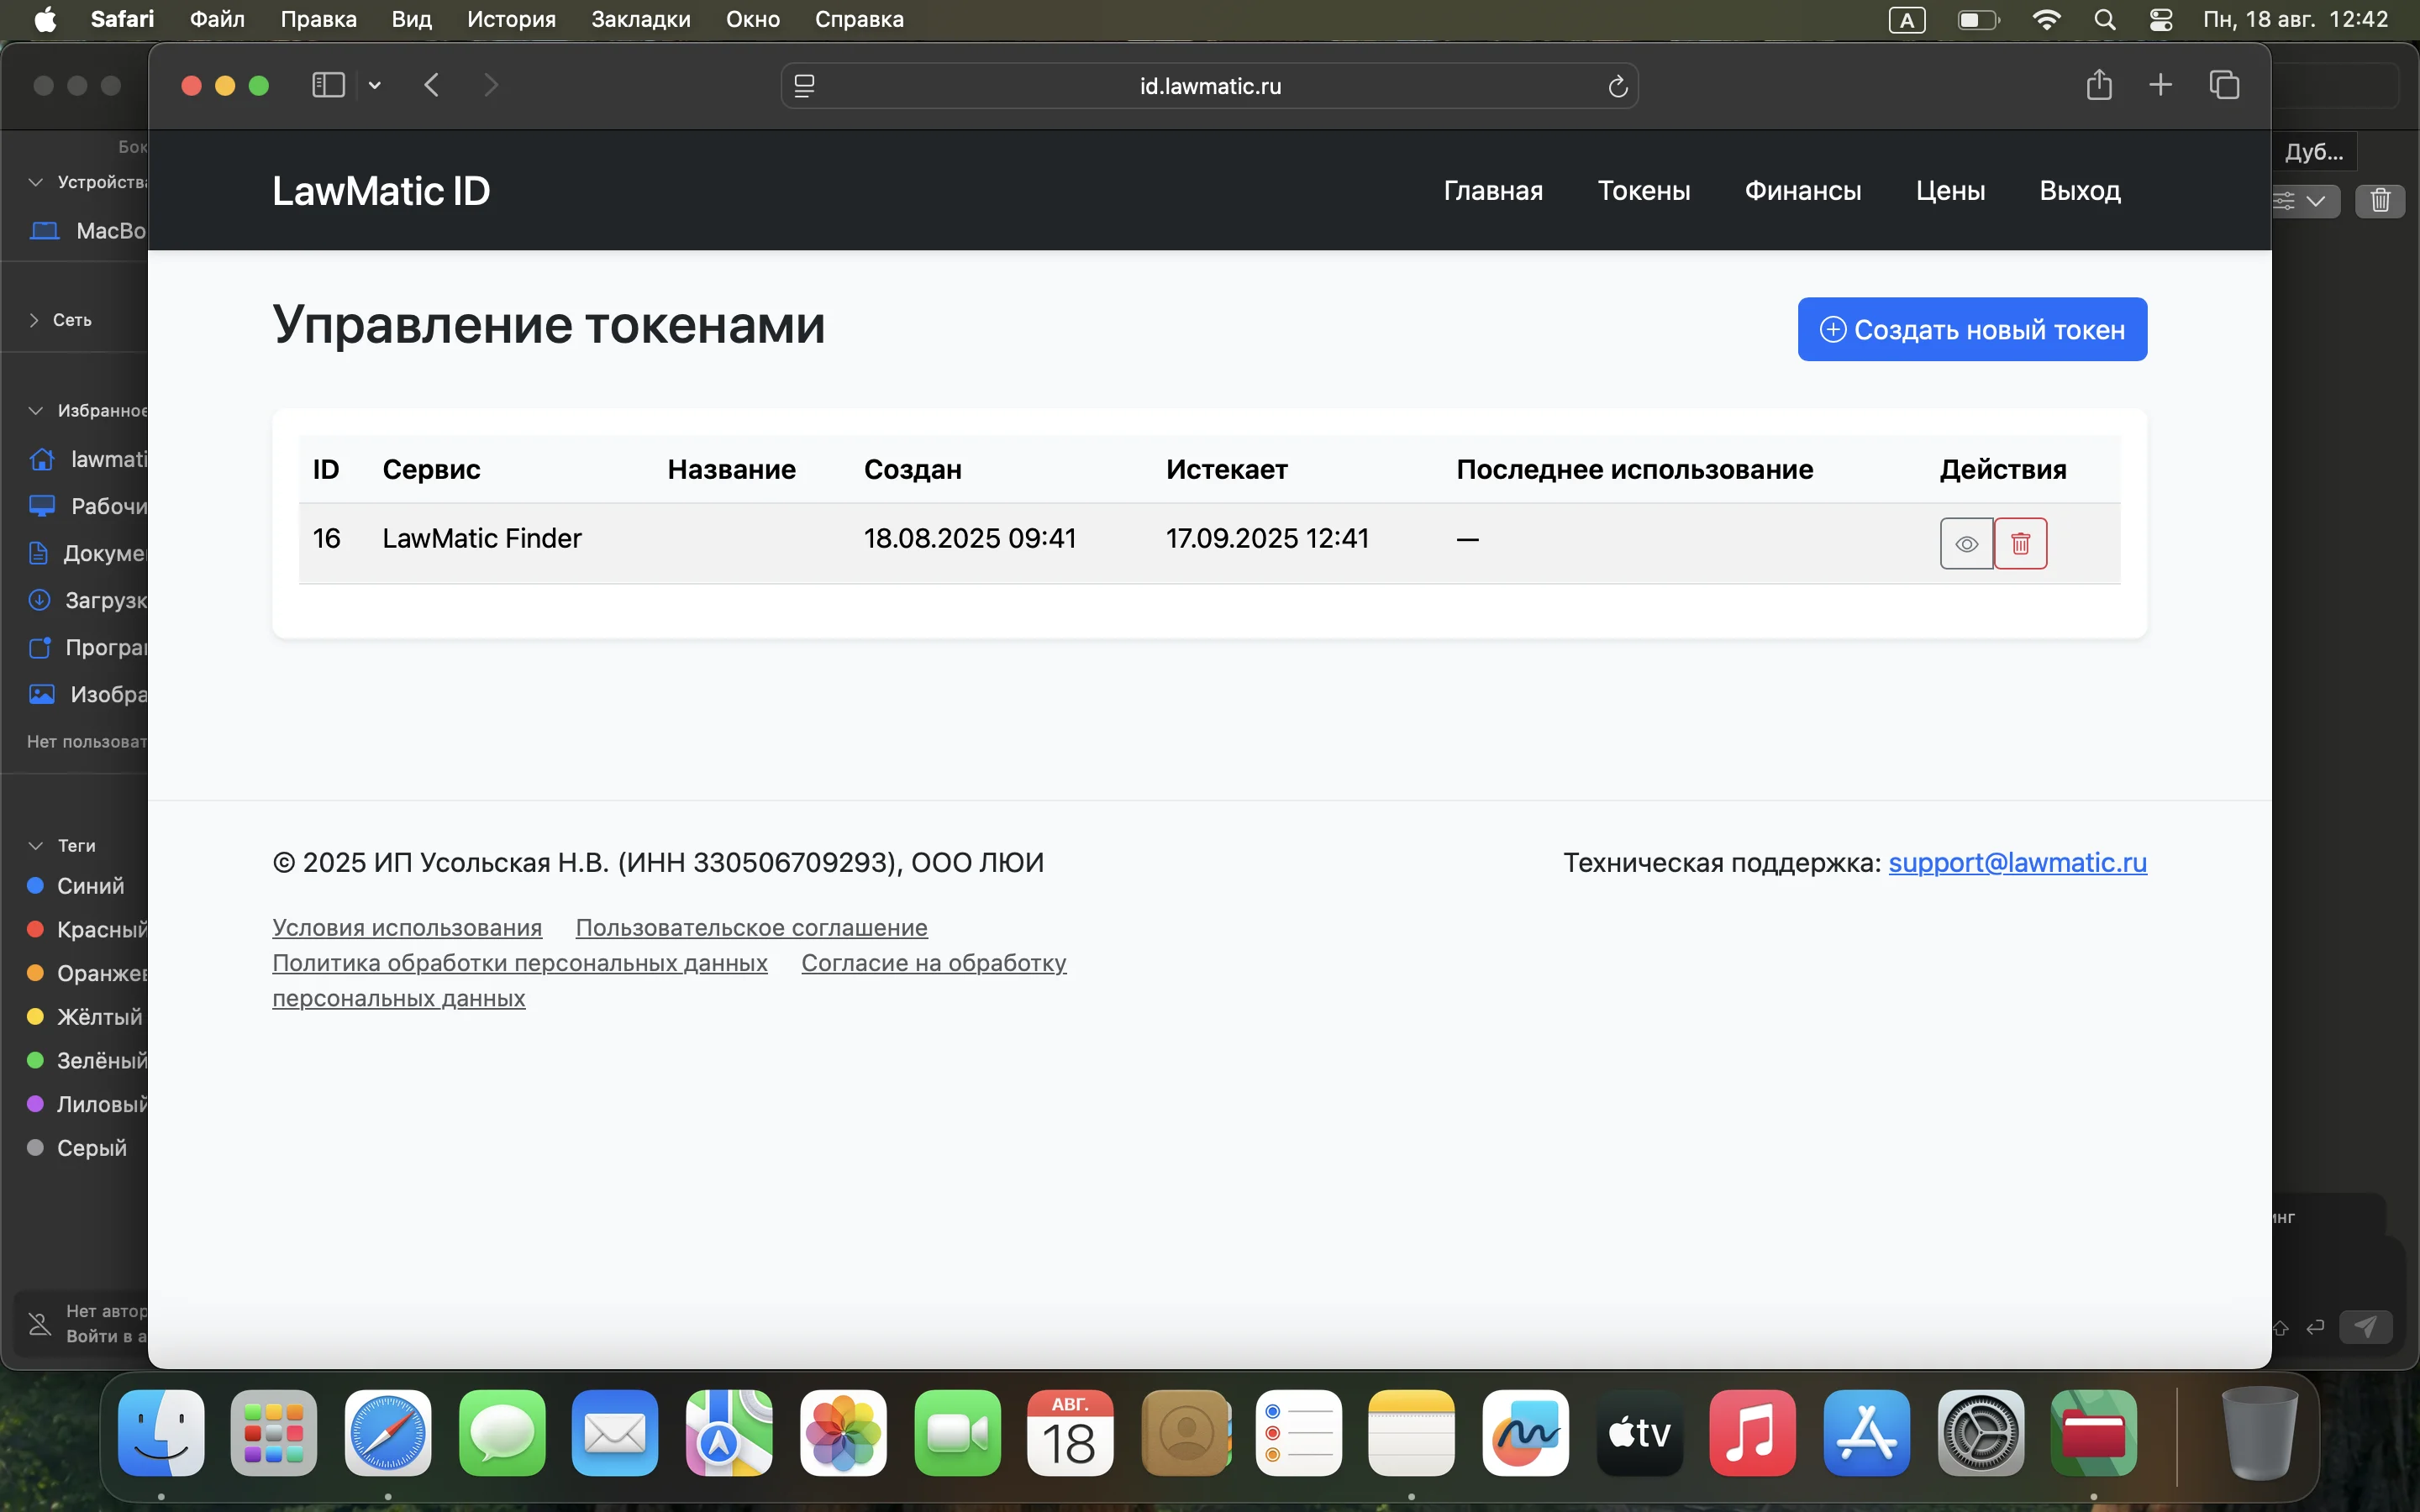Click the trash button in background window
Screen dimensions: 2420x1512
coord(2380,201)
